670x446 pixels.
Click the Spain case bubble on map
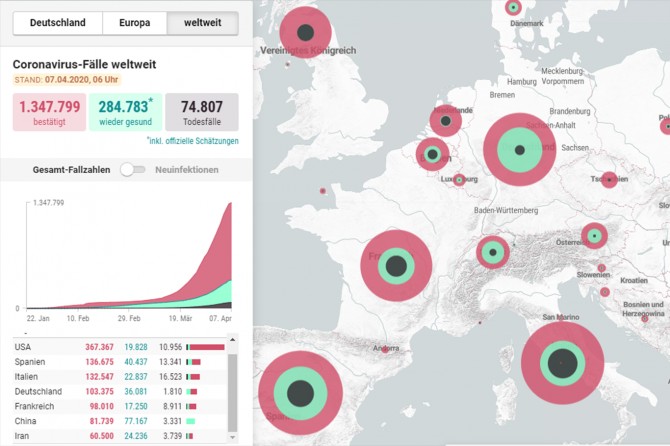click(x=300, y=393)
